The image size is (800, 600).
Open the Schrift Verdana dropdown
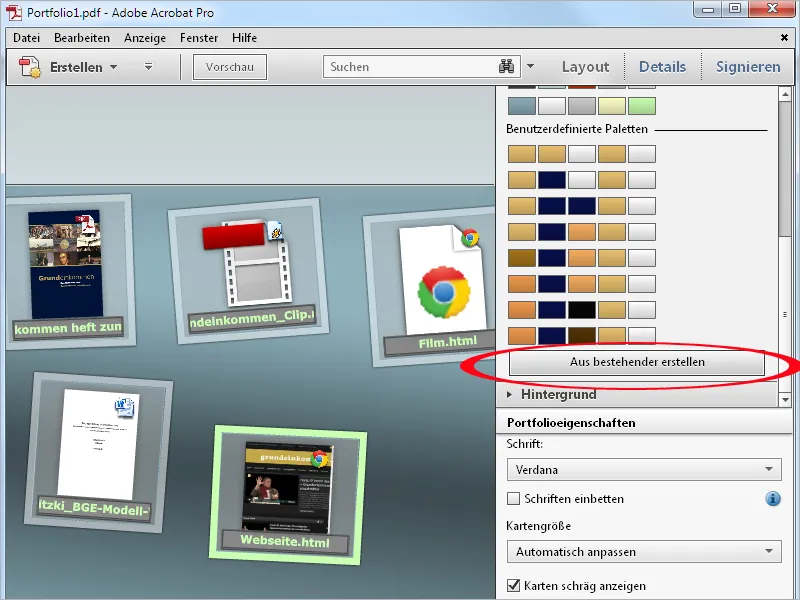pos(644,469)
